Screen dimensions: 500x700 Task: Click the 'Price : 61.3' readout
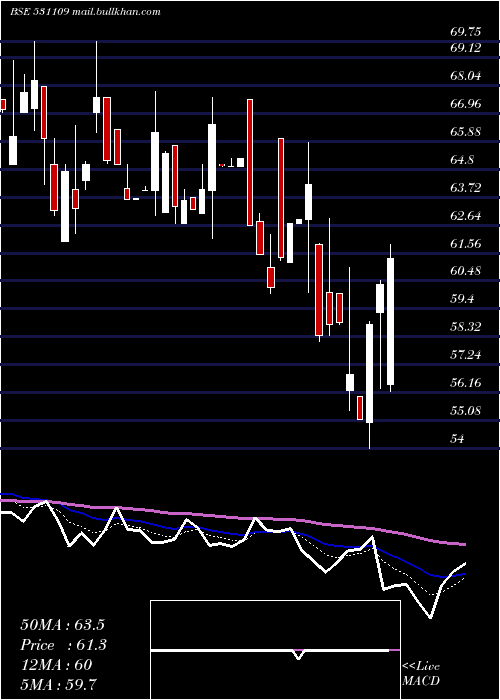pos(63,645)
